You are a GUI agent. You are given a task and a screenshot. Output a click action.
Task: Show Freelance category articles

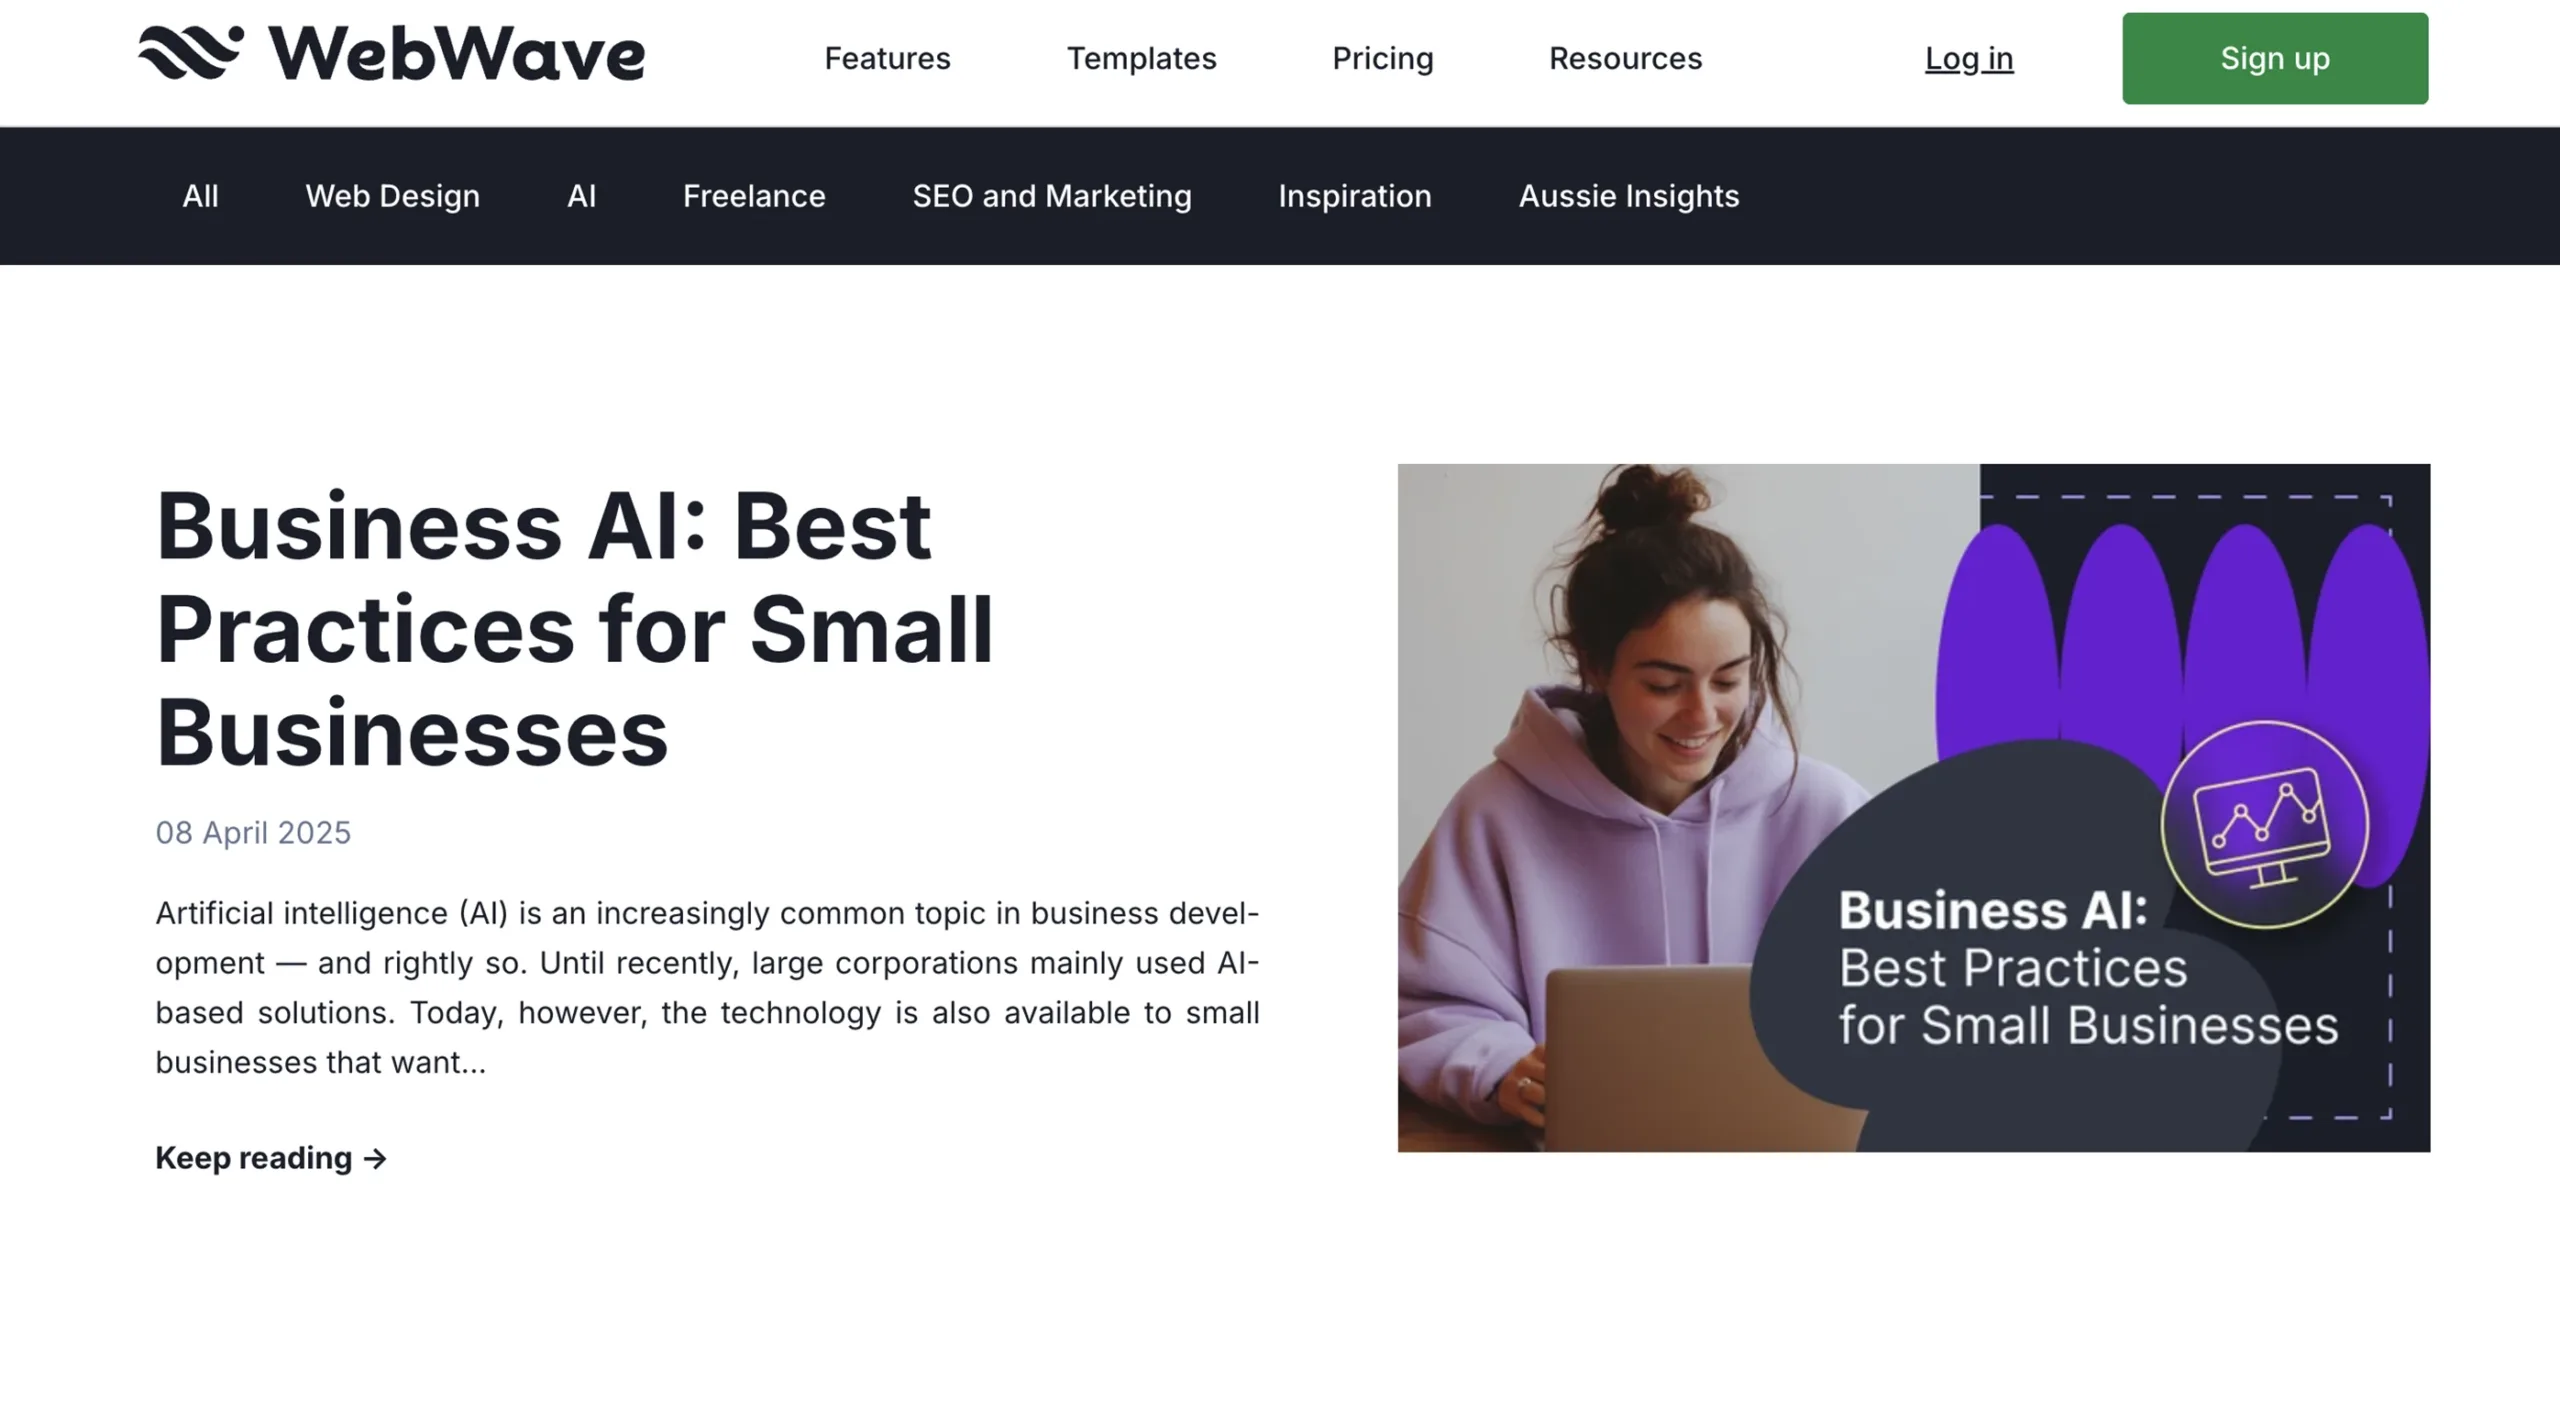[754, 195]
